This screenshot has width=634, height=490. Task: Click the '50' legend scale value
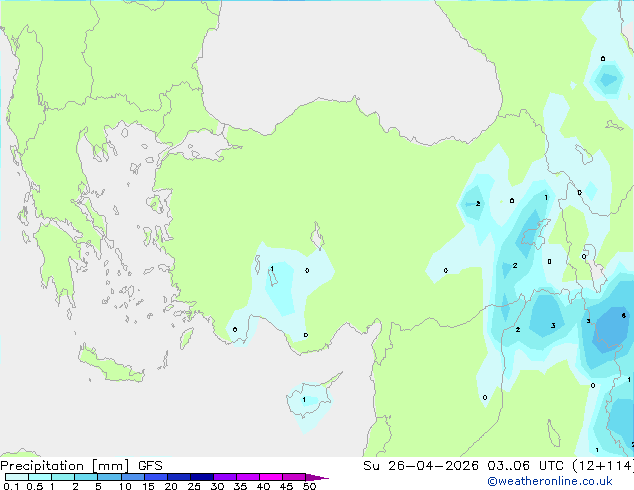tap(310, 486)
